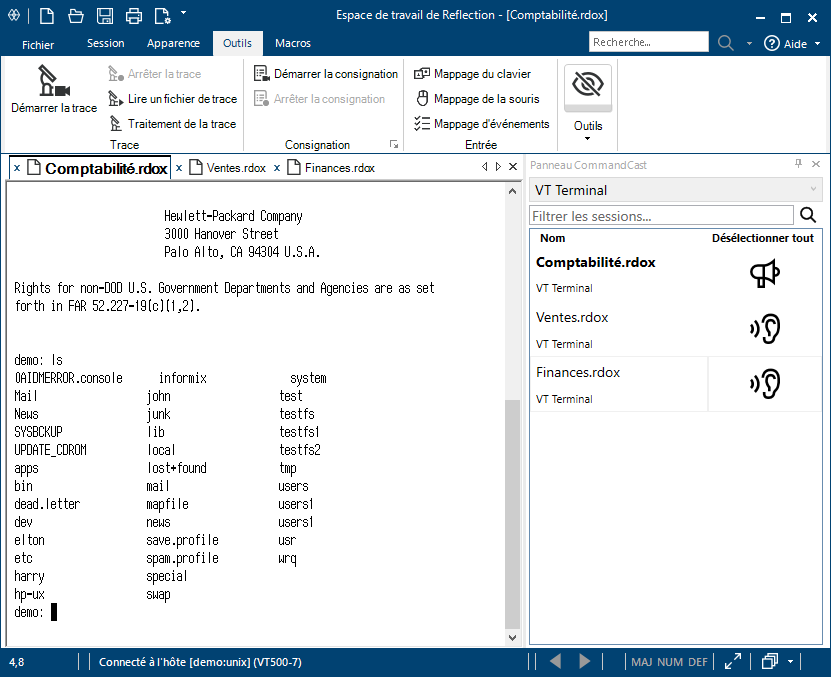This screenshot has height=677, width=831.
Task: Close the Ventes.rdox tab with its x
Action: pos(179,168)
